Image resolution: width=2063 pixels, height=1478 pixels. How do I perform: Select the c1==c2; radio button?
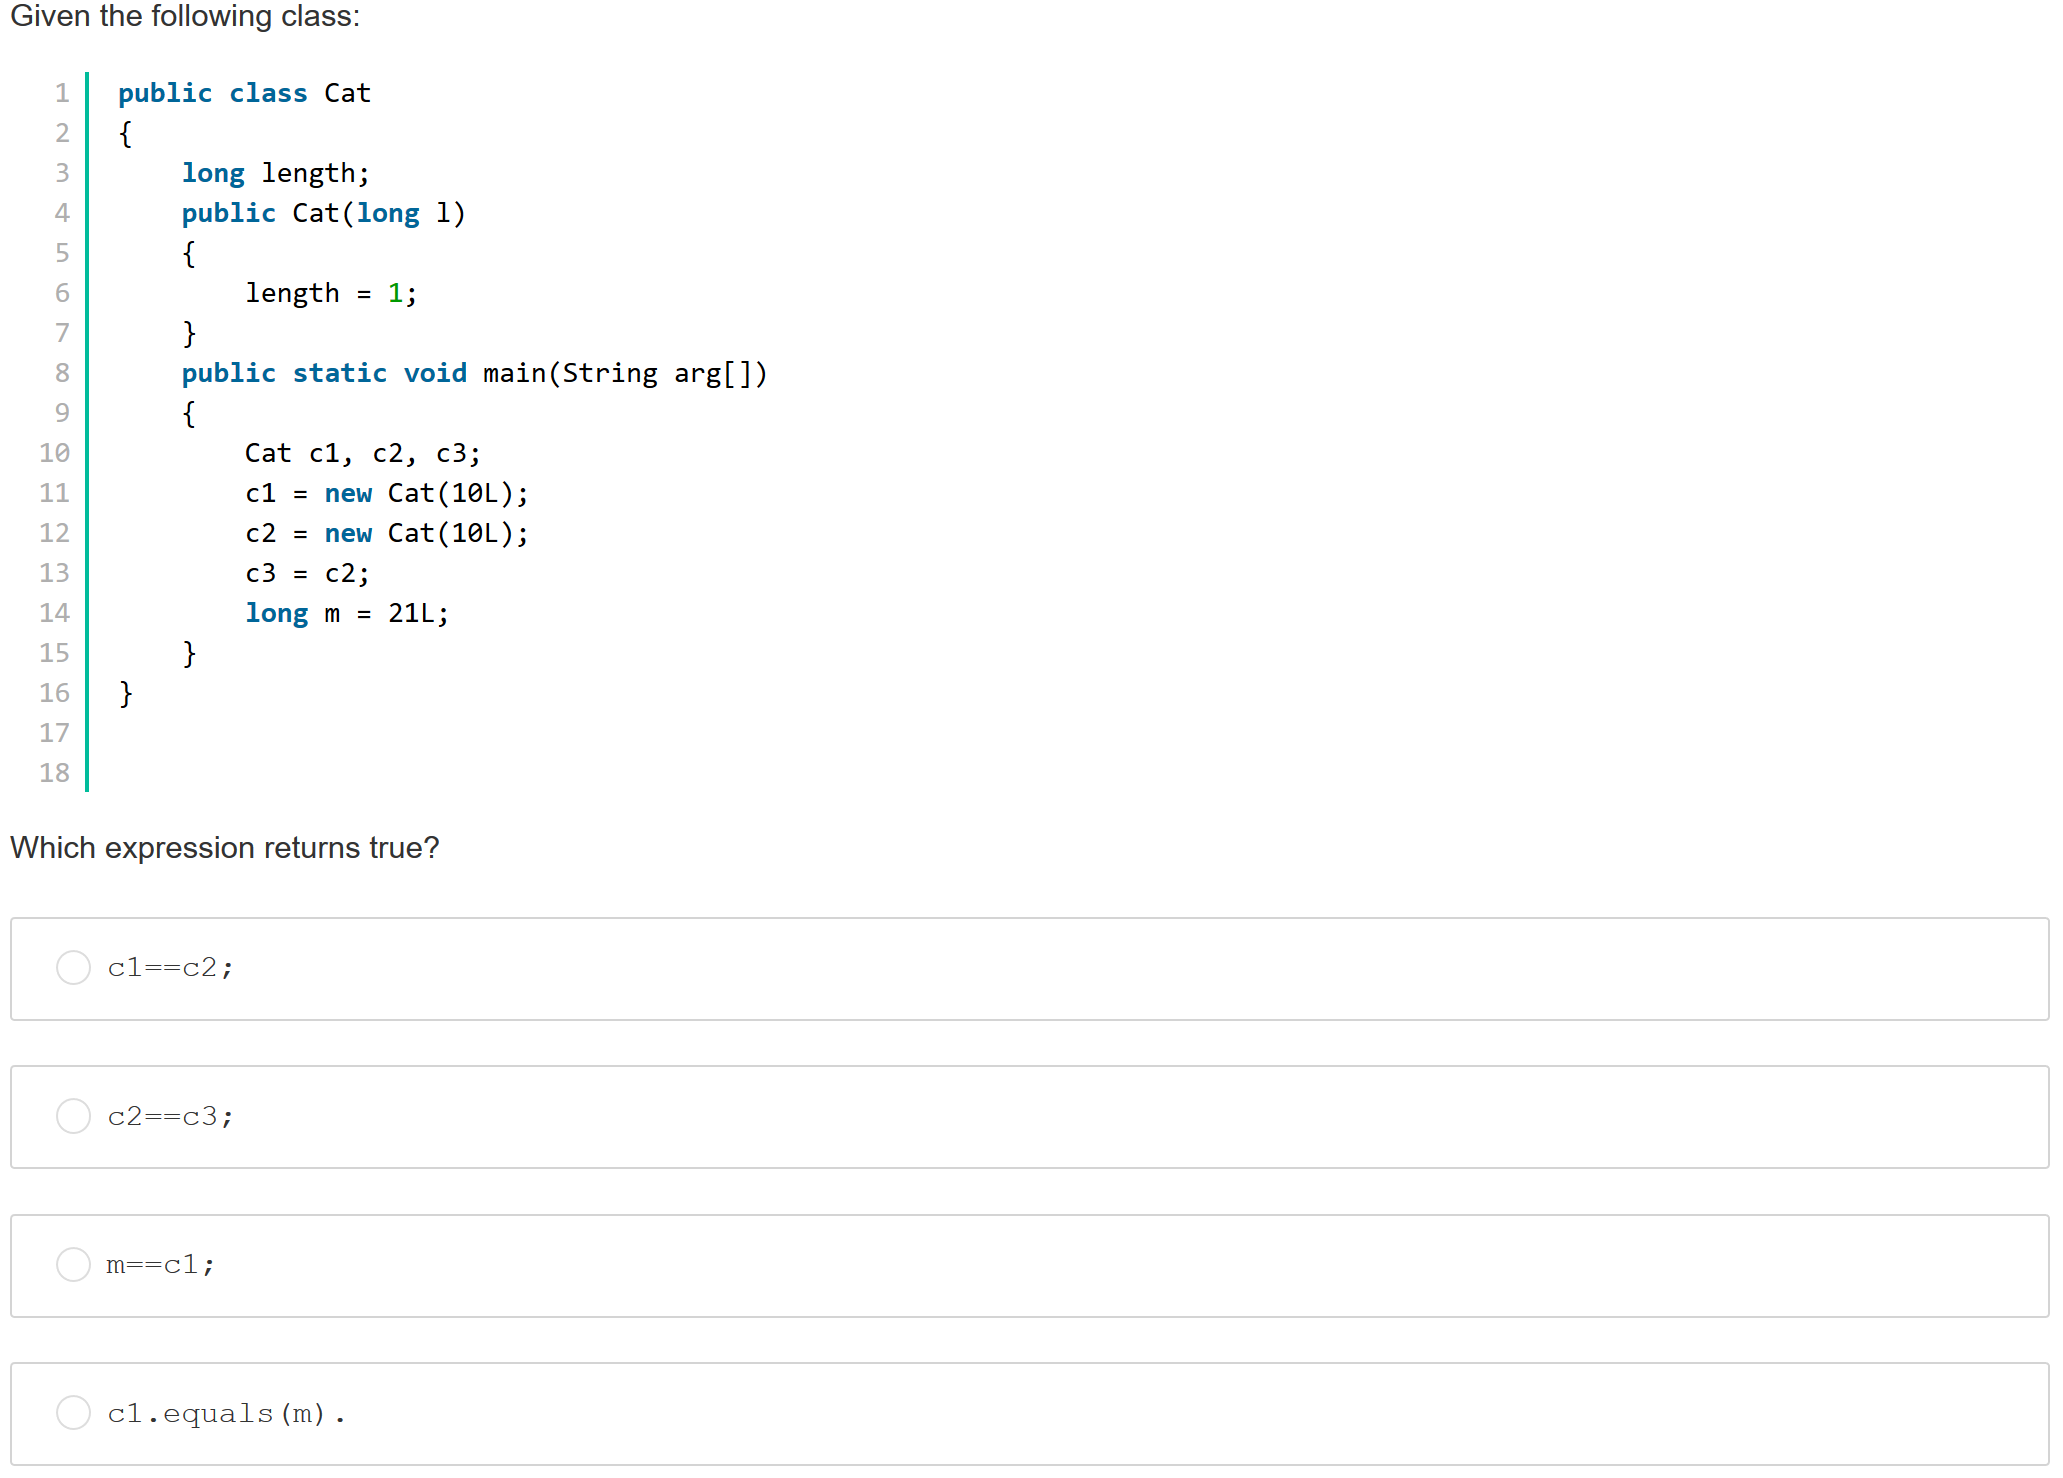[x=73, y=967]
